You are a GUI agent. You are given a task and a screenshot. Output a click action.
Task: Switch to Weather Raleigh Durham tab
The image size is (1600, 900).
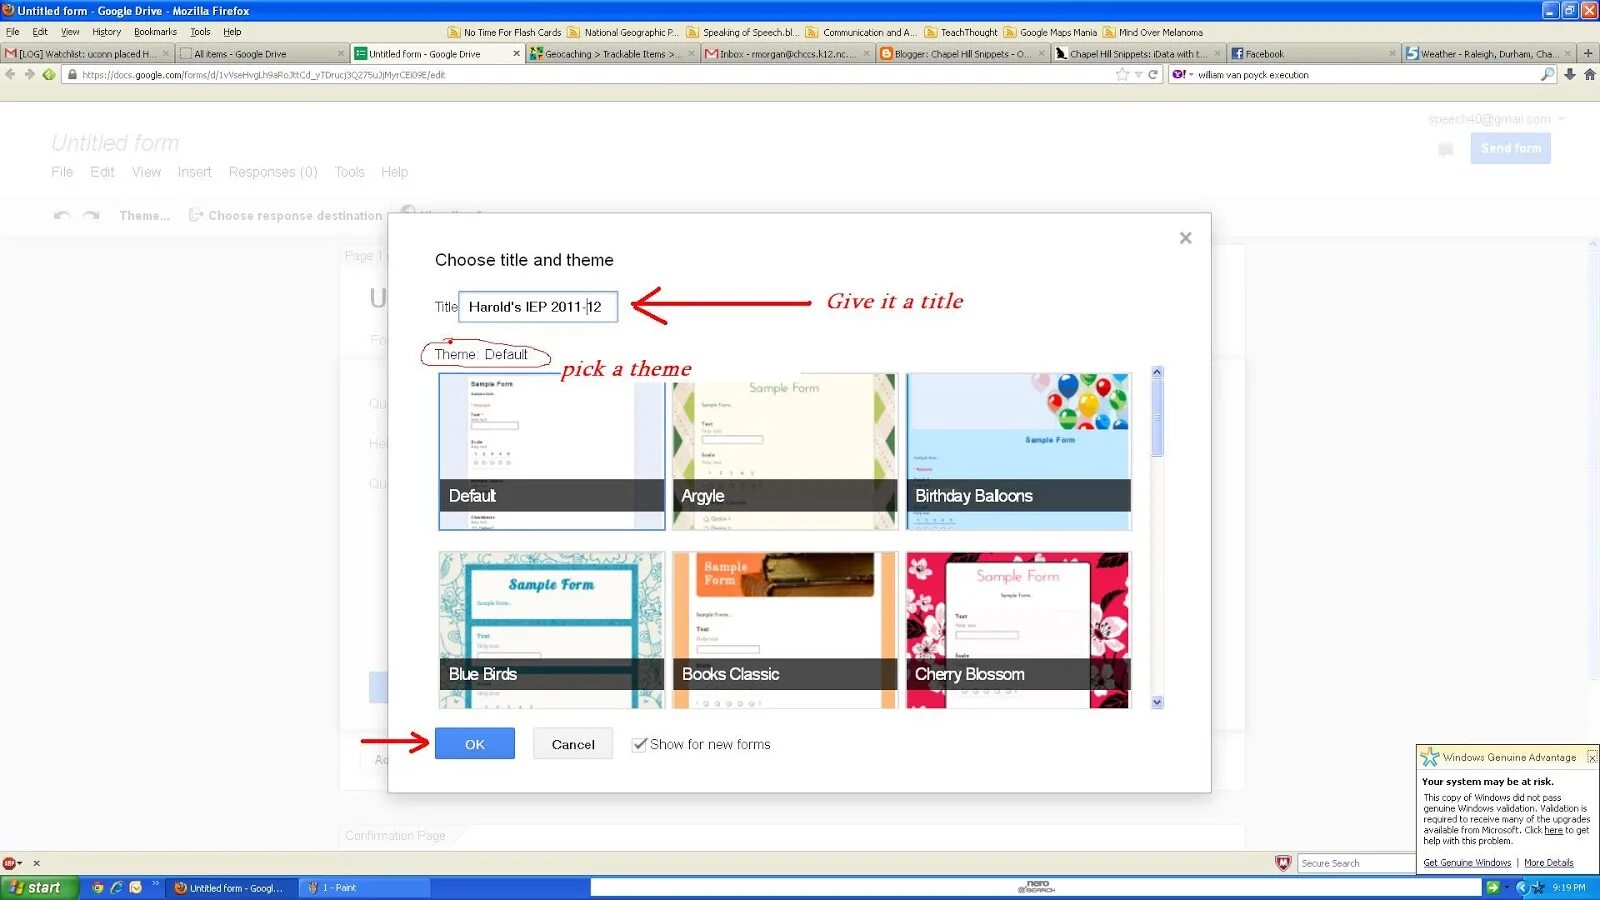click(1487, 54)
